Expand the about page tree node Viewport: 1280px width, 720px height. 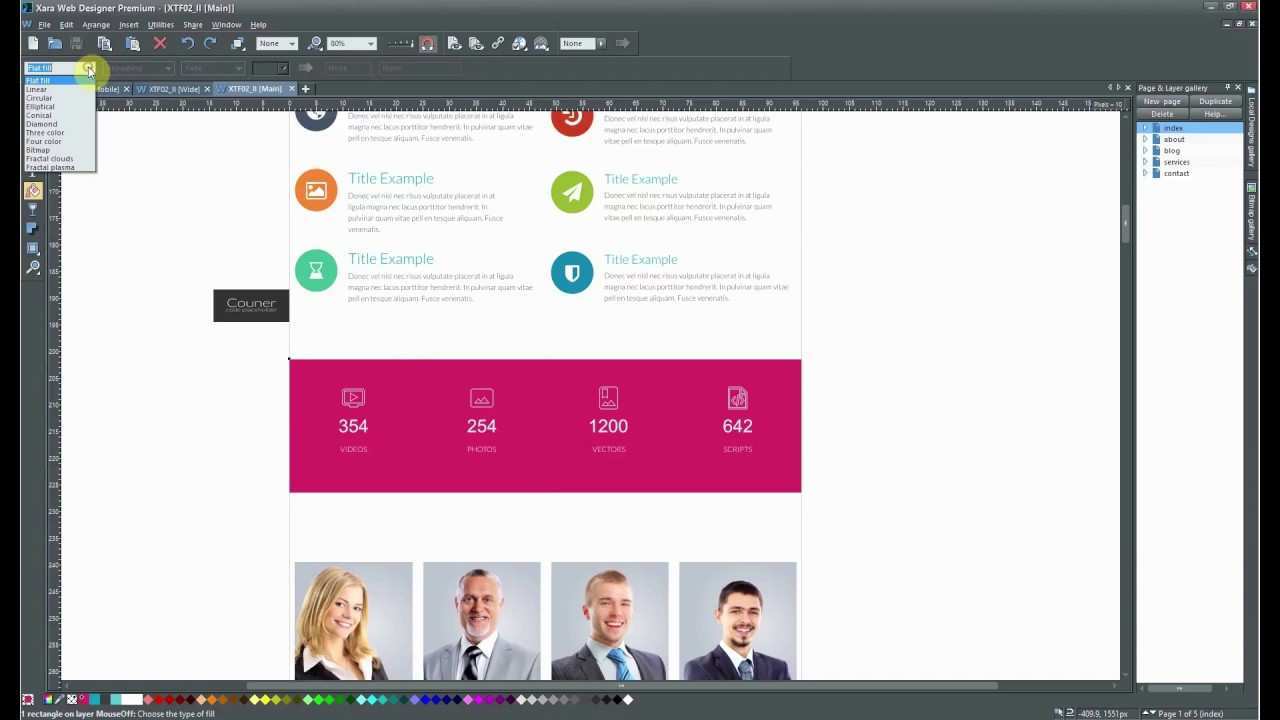[1145, 139]
